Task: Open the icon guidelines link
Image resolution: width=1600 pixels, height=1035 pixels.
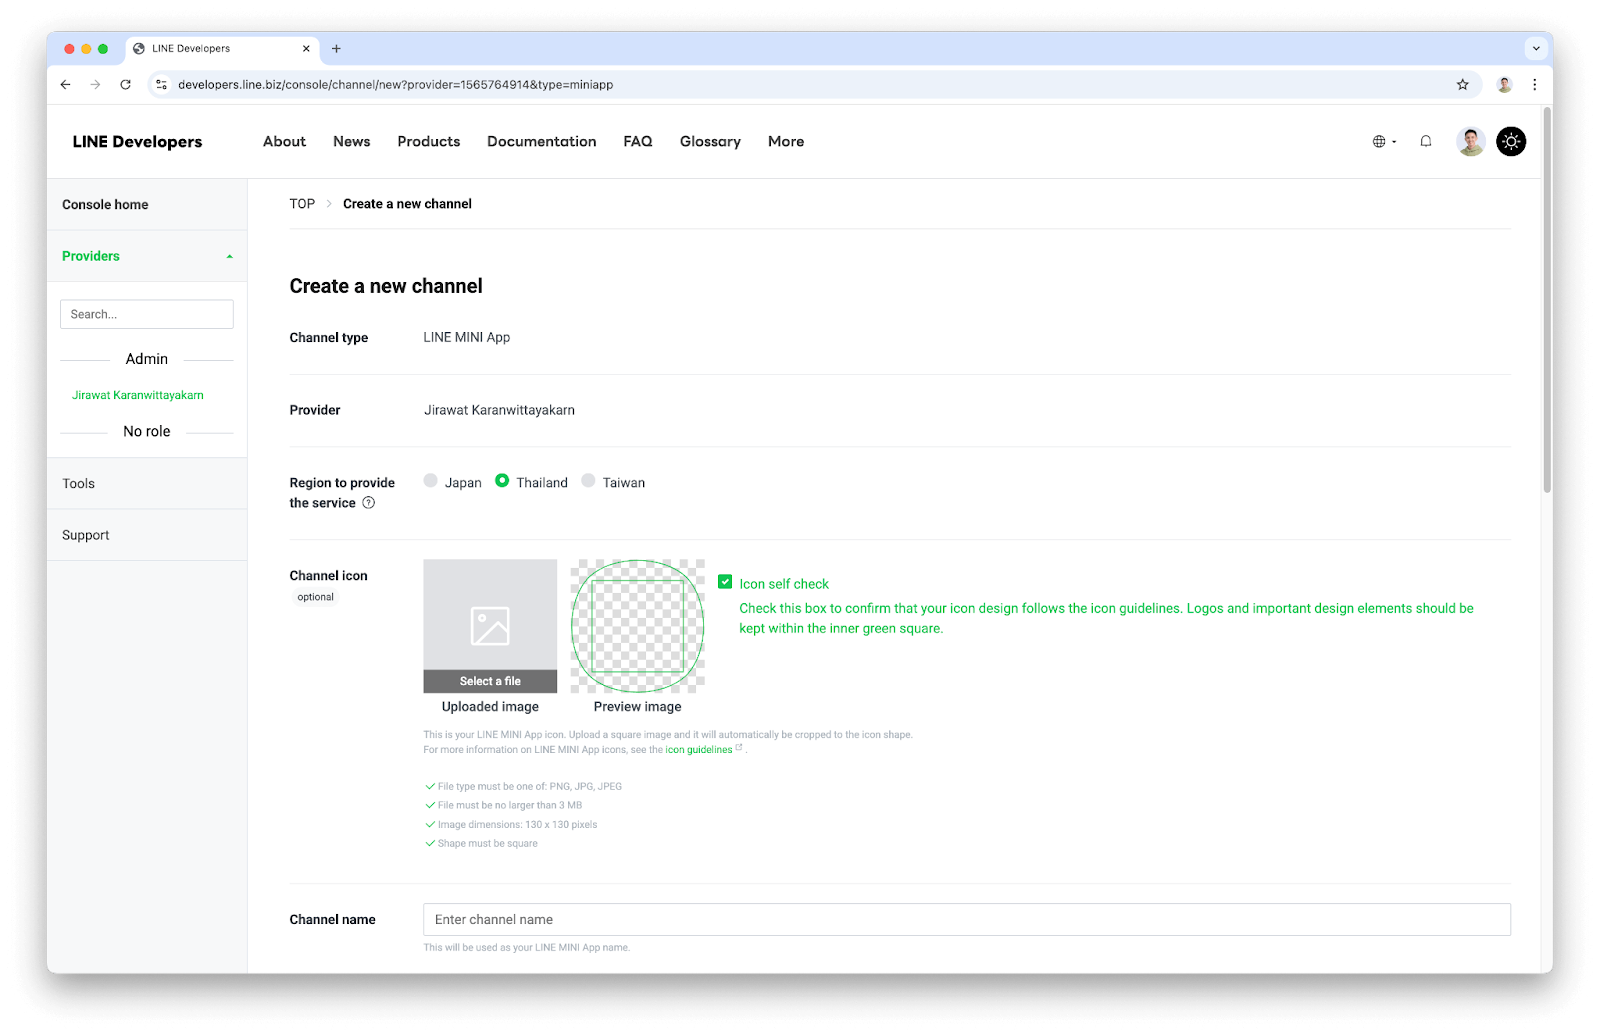Action: click(x=699, y=750)
